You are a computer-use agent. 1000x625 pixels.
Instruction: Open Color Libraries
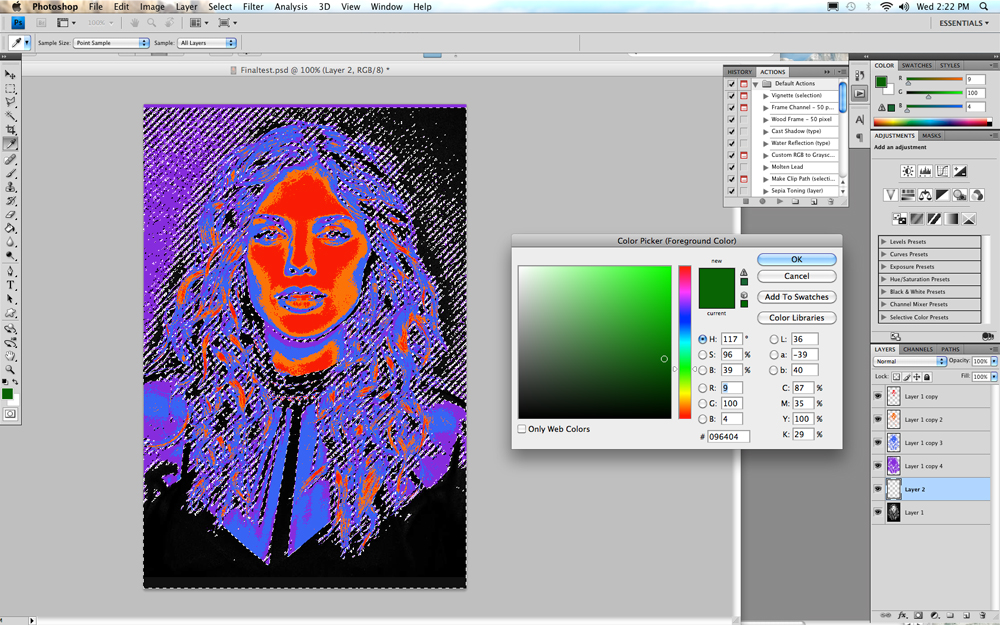[797, 318]
